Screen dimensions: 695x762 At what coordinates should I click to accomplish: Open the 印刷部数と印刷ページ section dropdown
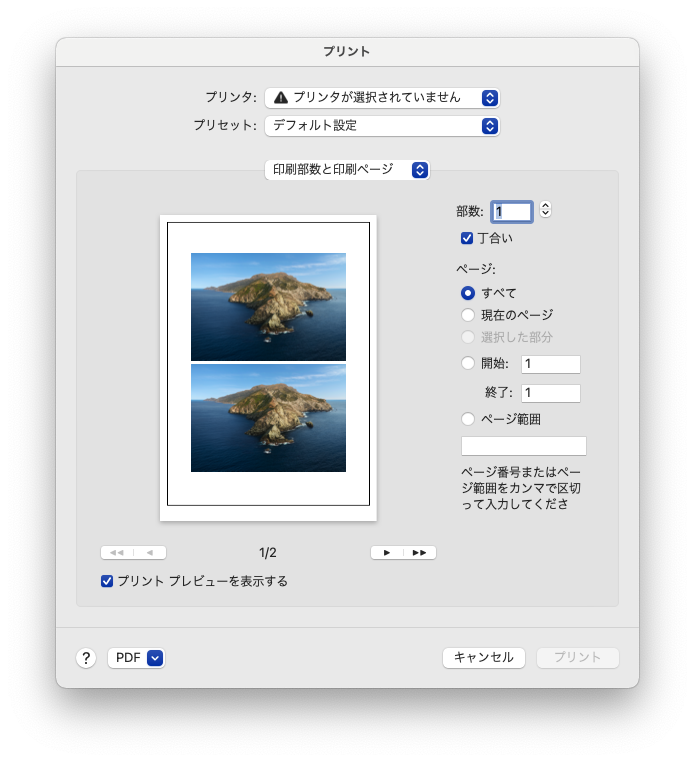(x=347, y=170)
